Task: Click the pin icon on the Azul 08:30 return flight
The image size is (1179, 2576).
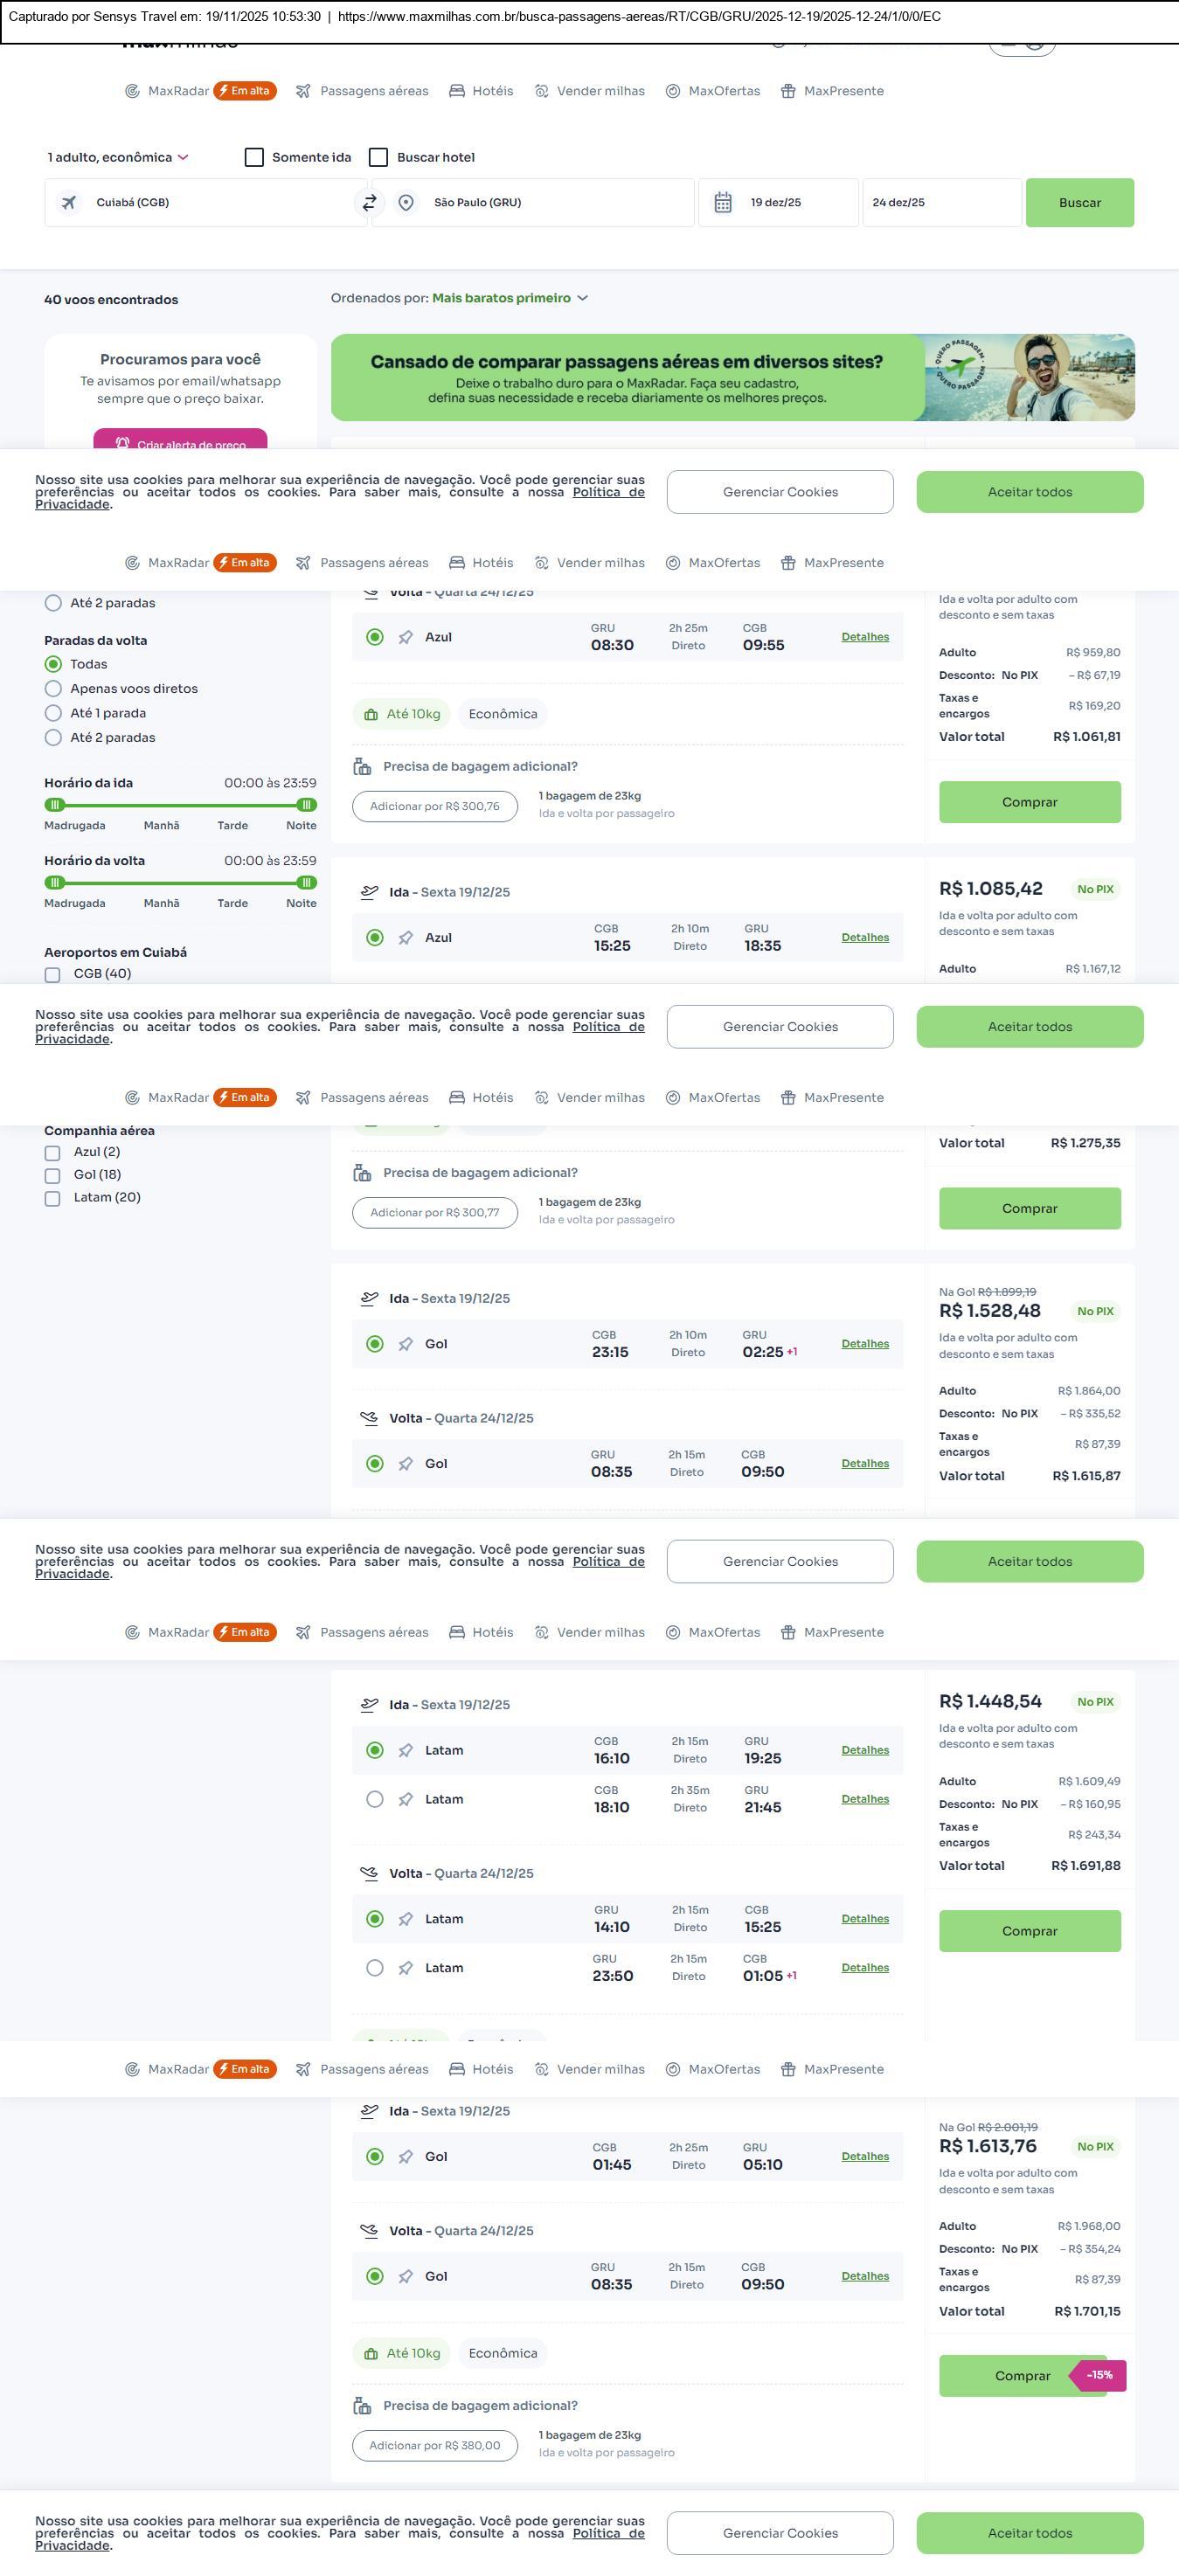Action: [406, 638]
